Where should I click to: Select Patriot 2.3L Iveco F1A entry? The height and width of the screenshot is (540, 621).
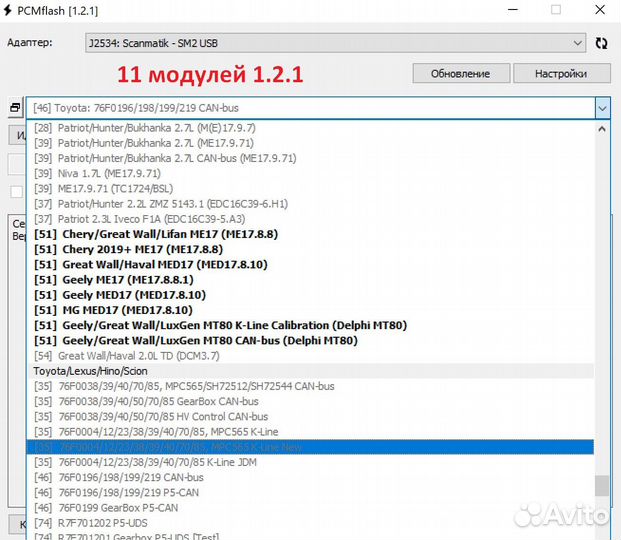click(x=310, y=219)
